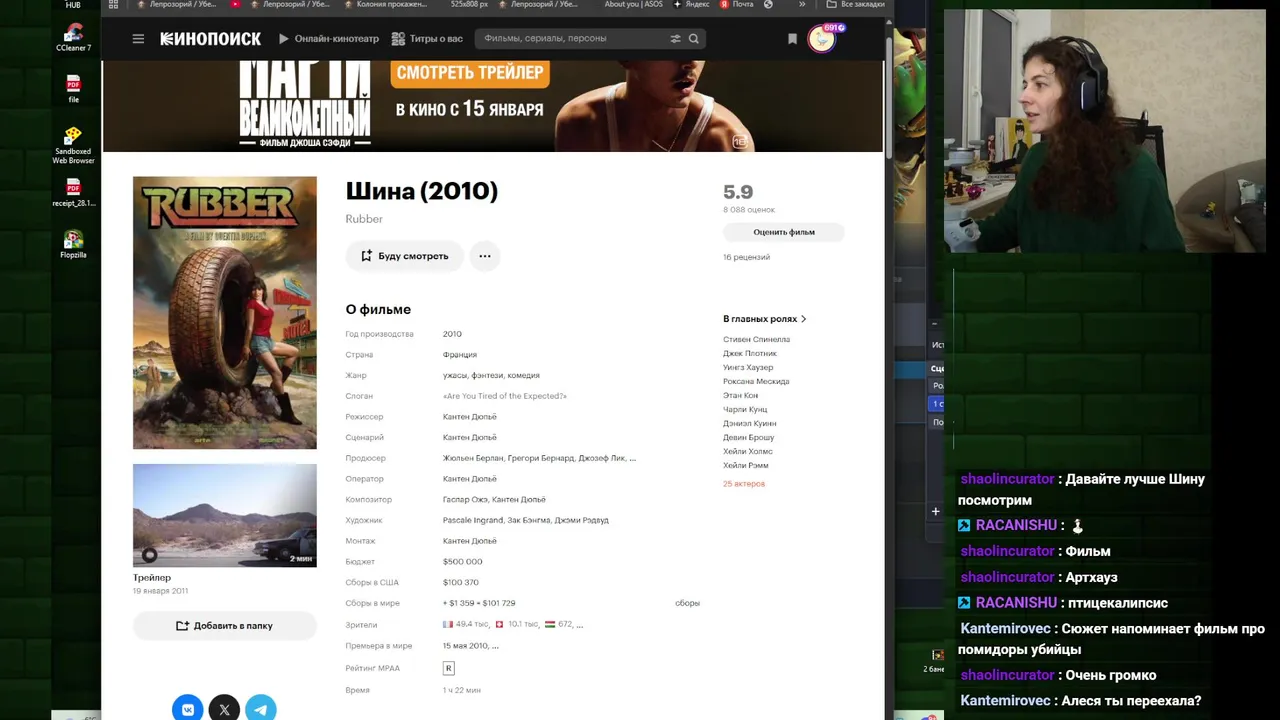Image resolution: width=1280 pixels, height=720 pixels.
Task: Open actor Стивен Спинелла
Action: pyautogui.click(x=756, y=340)
